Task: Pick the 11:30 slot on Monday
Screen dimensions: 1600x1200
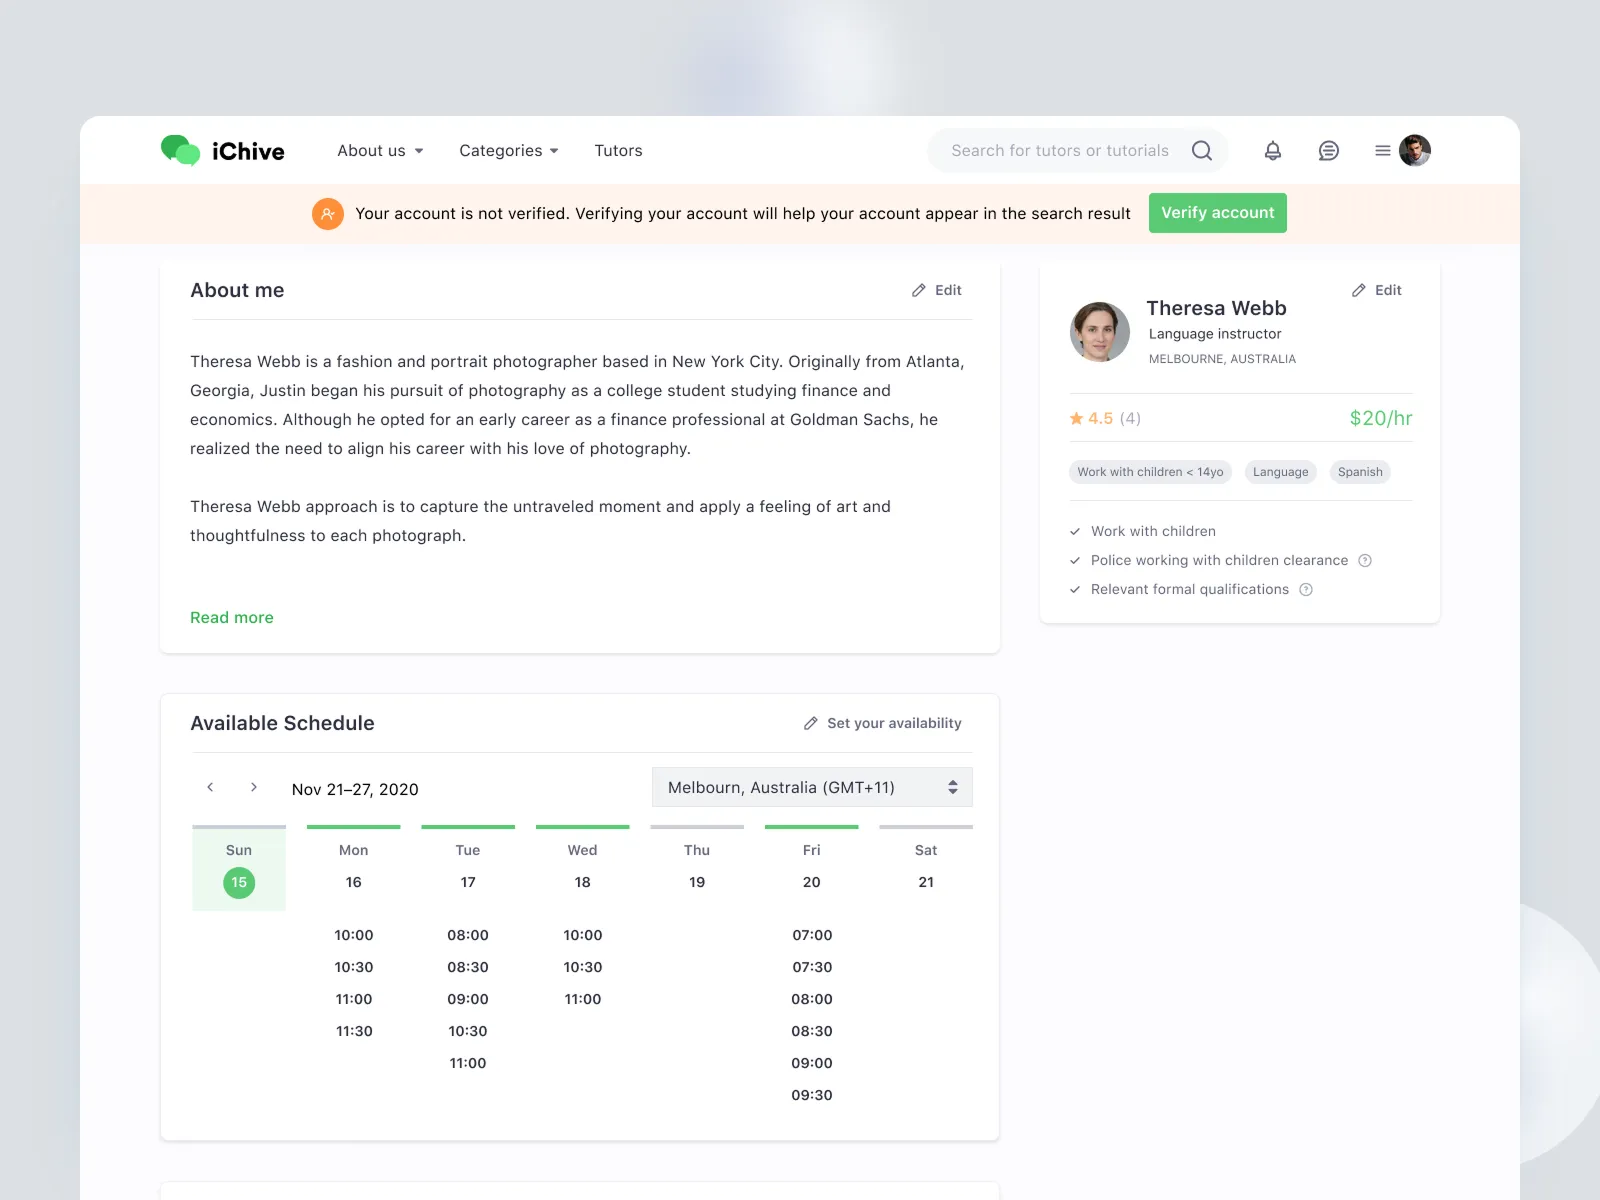Action: [354, 1031]
